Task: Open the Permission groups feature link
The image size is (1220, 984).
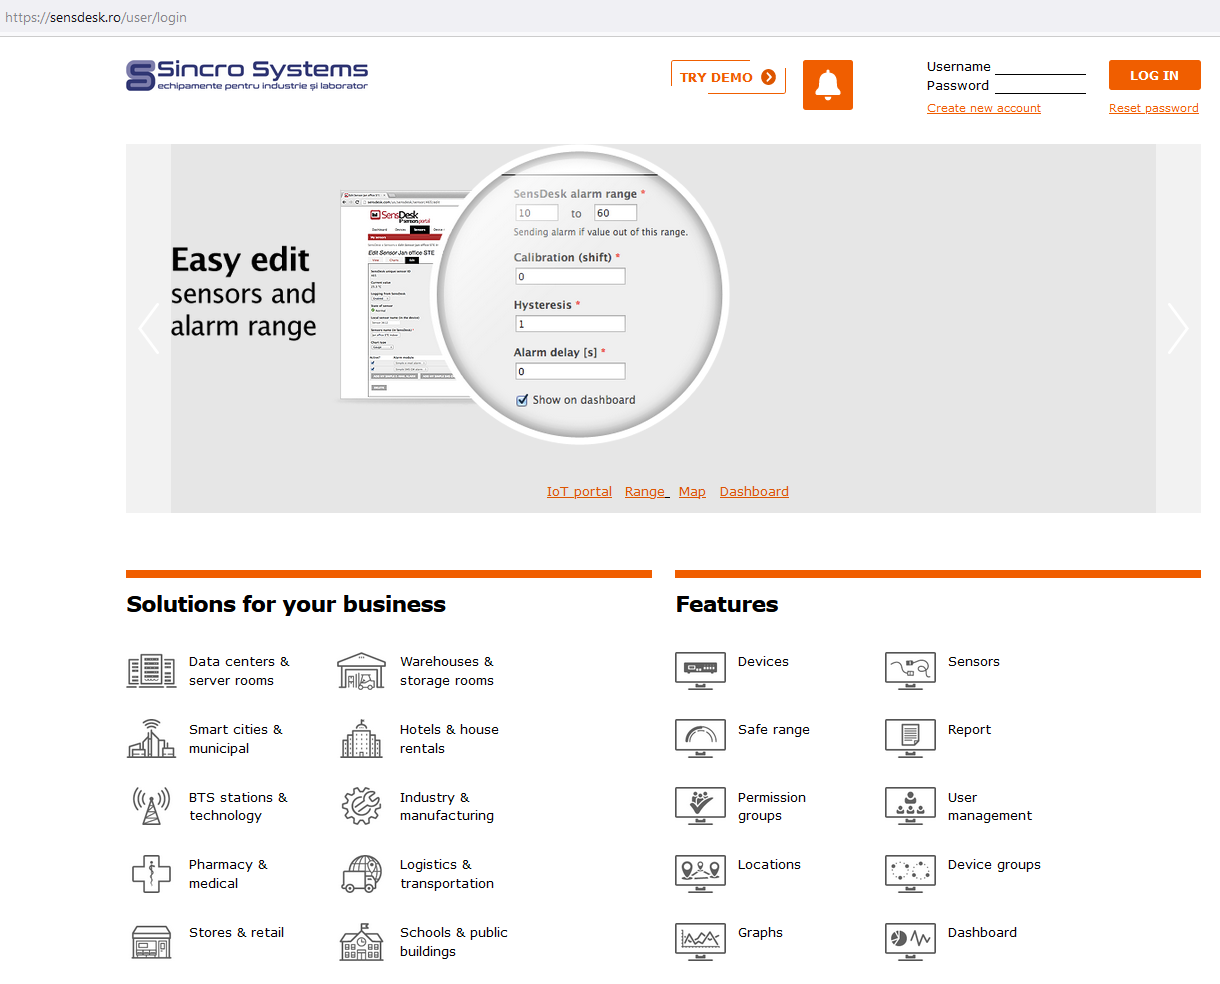Action: [772, 806]
